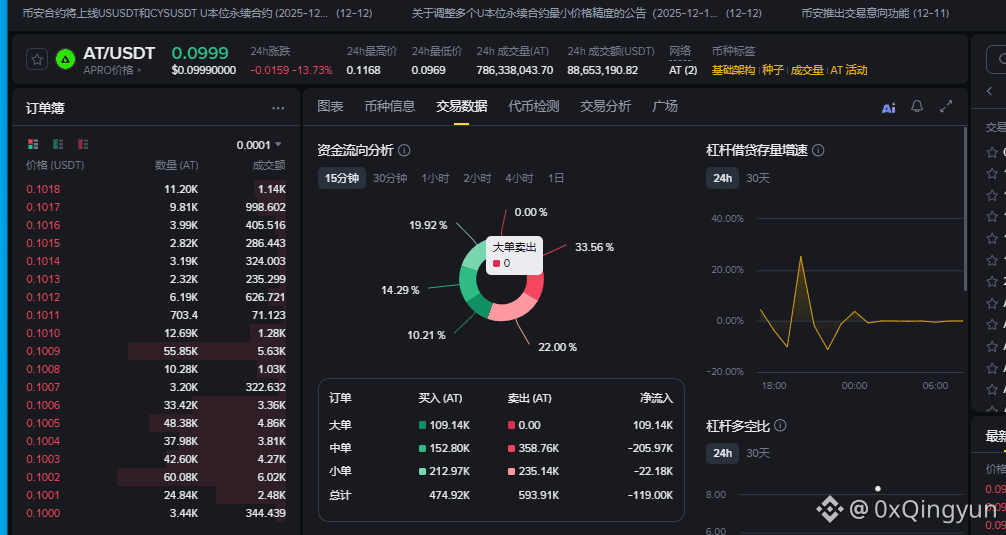Screen dimensions: 1006x535
Task: Click info icon next to 杠杆借贷存量增速
Action: pyautogui.click(x=818, y=150)
